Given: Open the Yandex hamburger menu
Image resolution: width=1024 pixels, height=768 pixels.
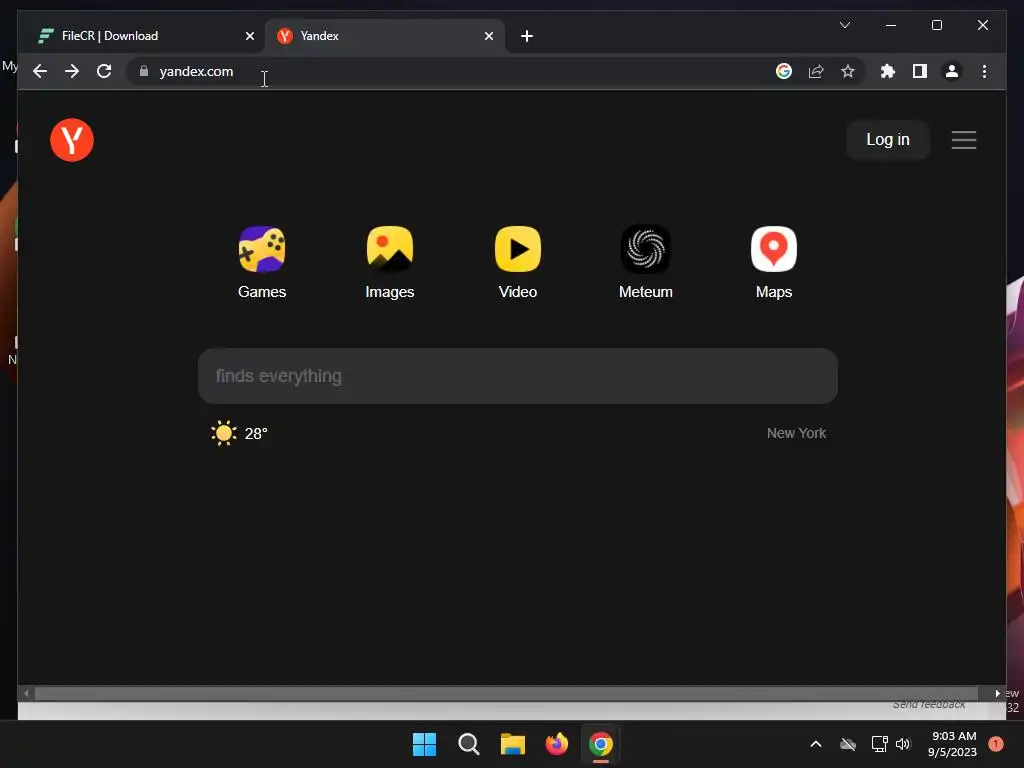Looking at the screenshot, I should tap(964, 140).
